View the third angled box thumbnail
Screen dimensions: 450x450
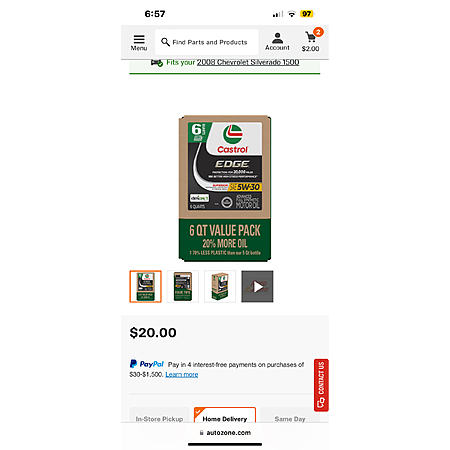tap(220, 286)
